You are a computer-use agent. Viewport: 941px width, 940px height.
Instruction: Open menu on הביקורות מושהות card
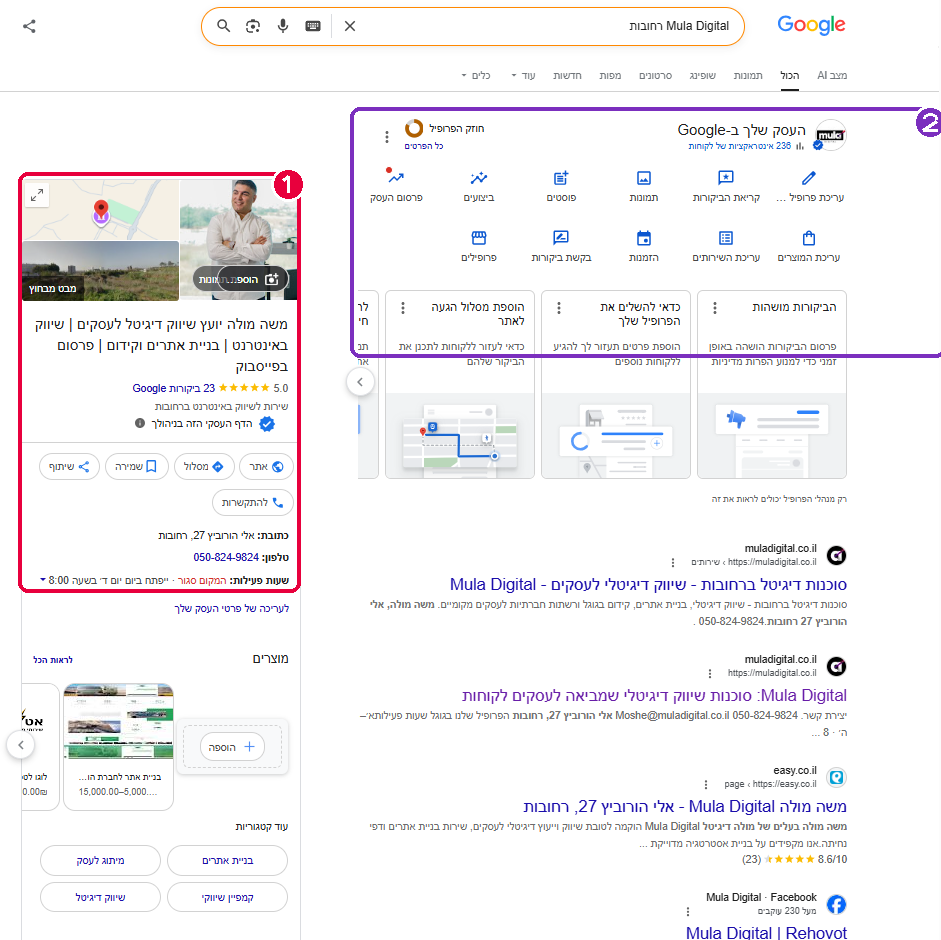(x=714, y=308)
